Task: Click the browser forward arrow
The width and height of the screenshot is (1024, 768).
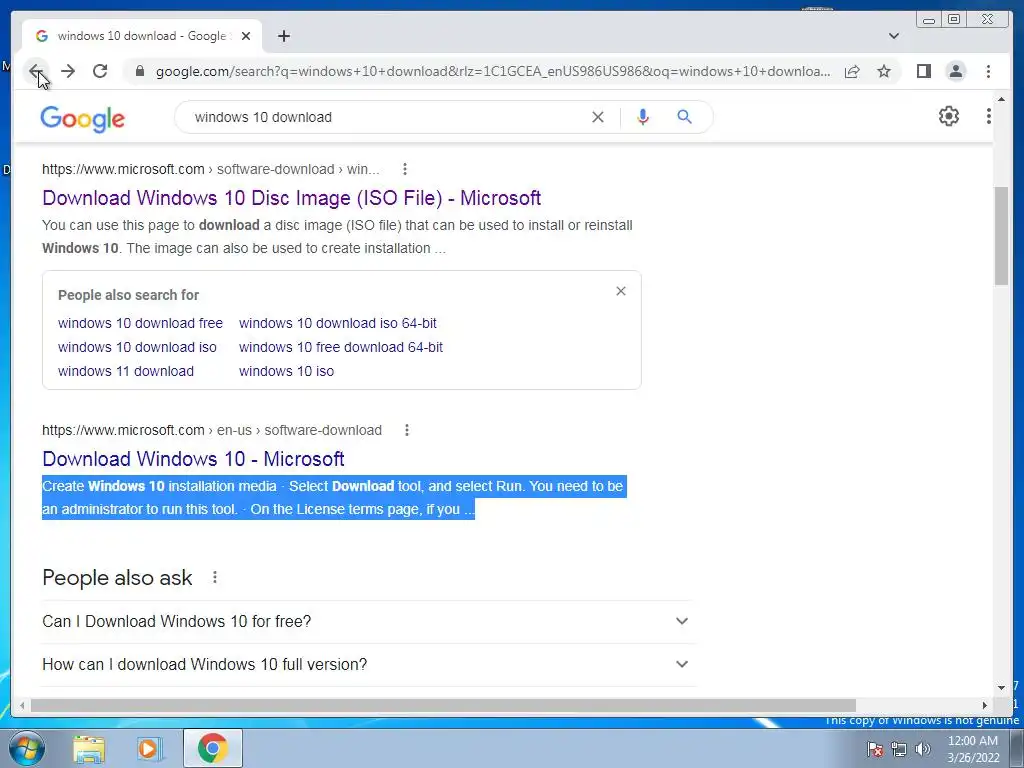Action: tap(68, 71)
